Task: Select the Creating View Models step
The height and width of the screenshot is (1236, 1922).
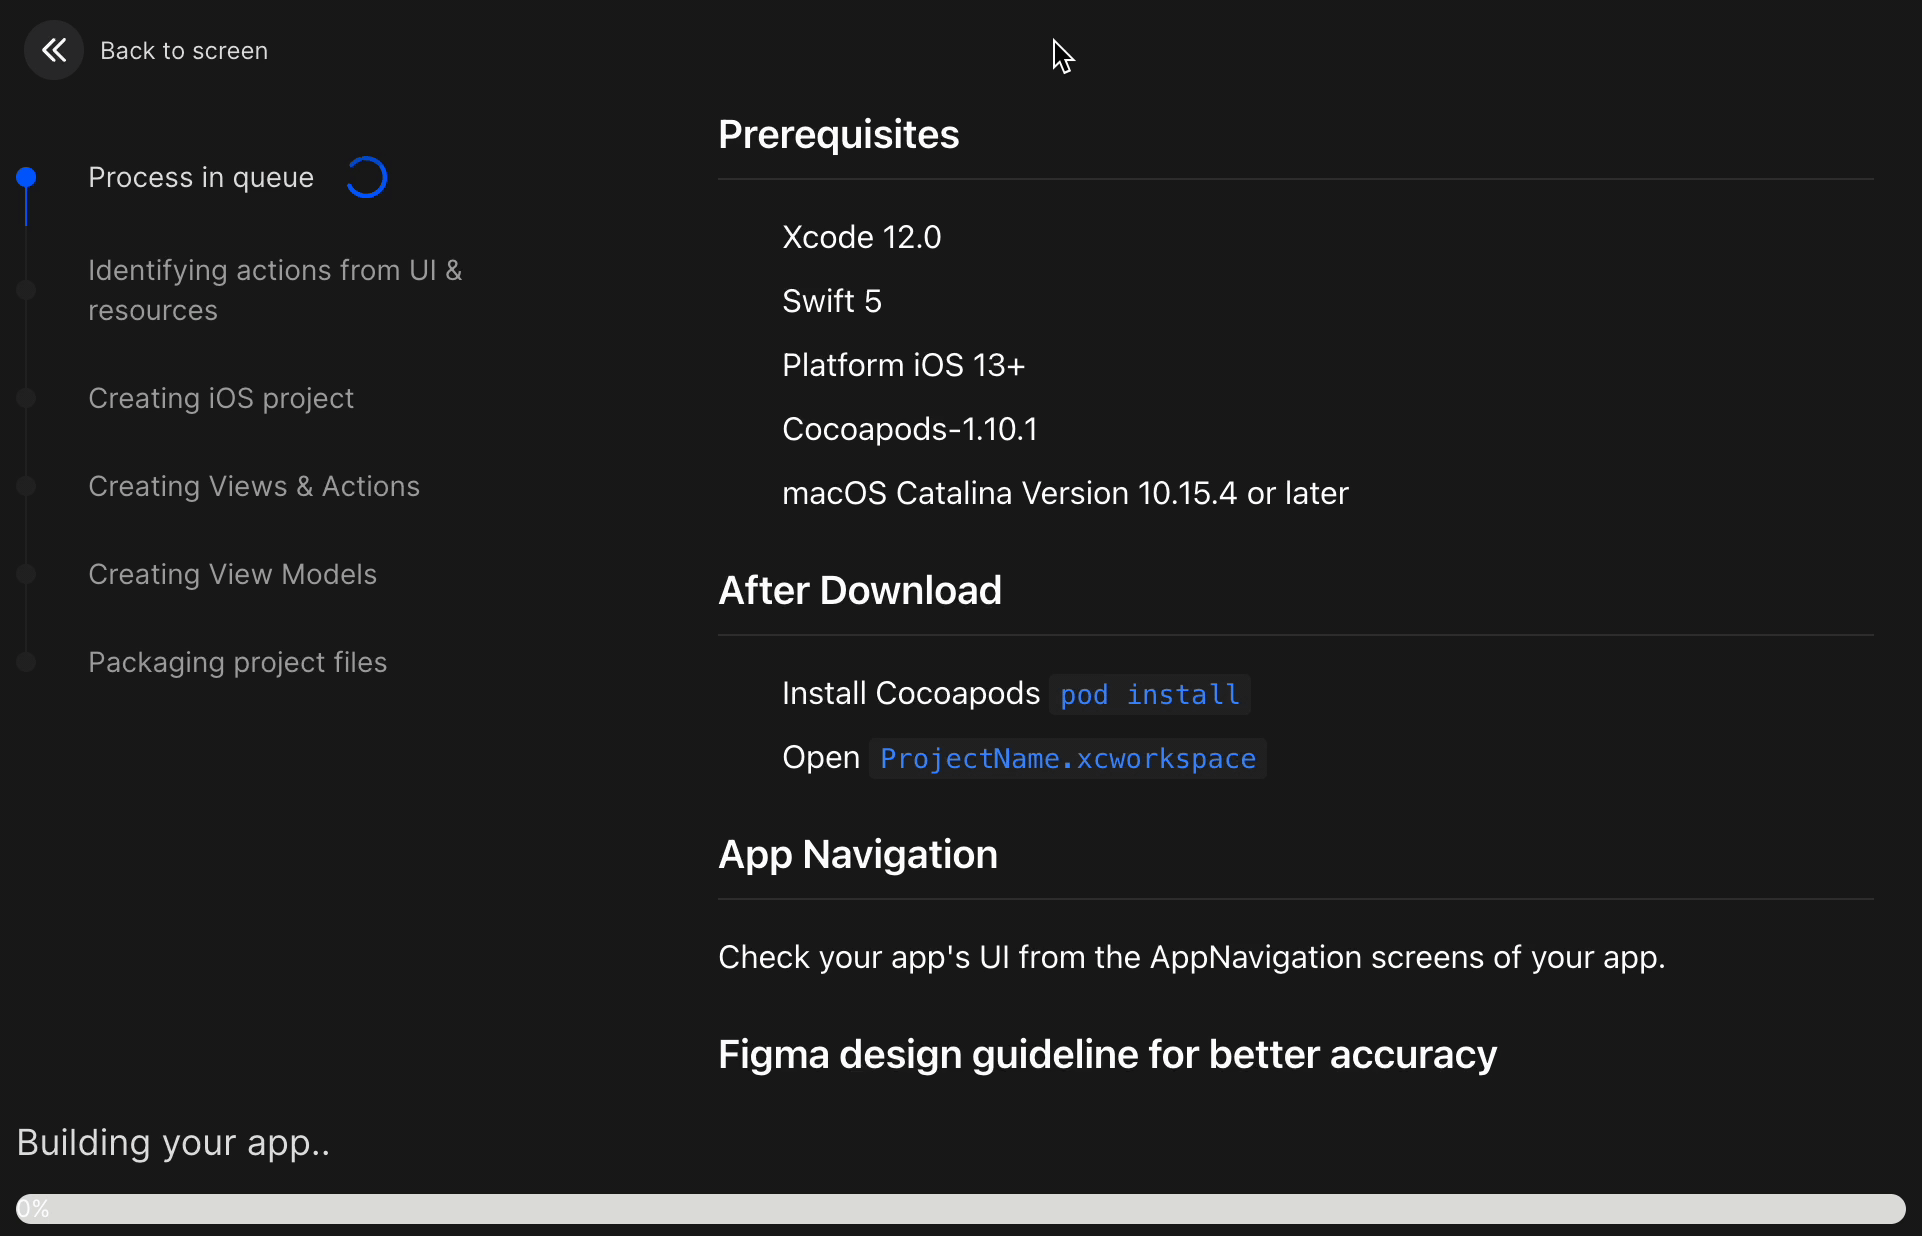Action: click(232, 574)
